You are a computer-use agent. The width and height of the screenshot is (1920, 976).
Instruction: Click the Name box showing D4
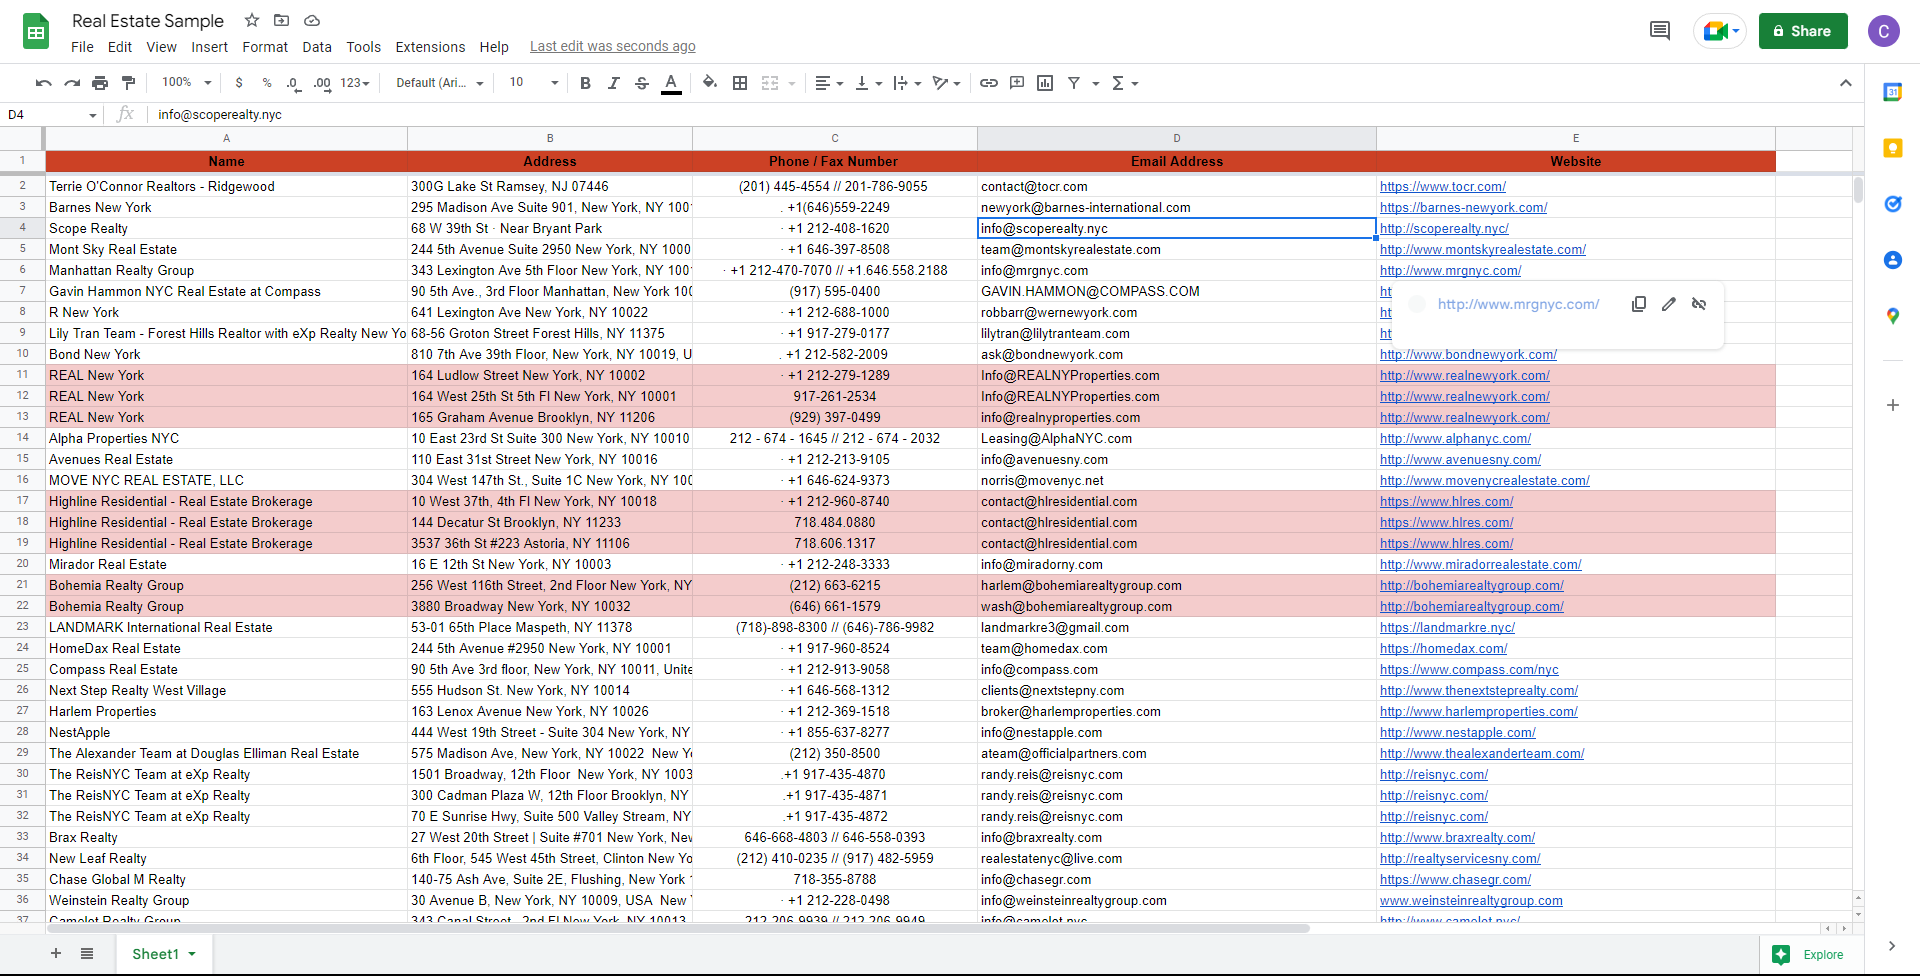click(x=50, y=115)
